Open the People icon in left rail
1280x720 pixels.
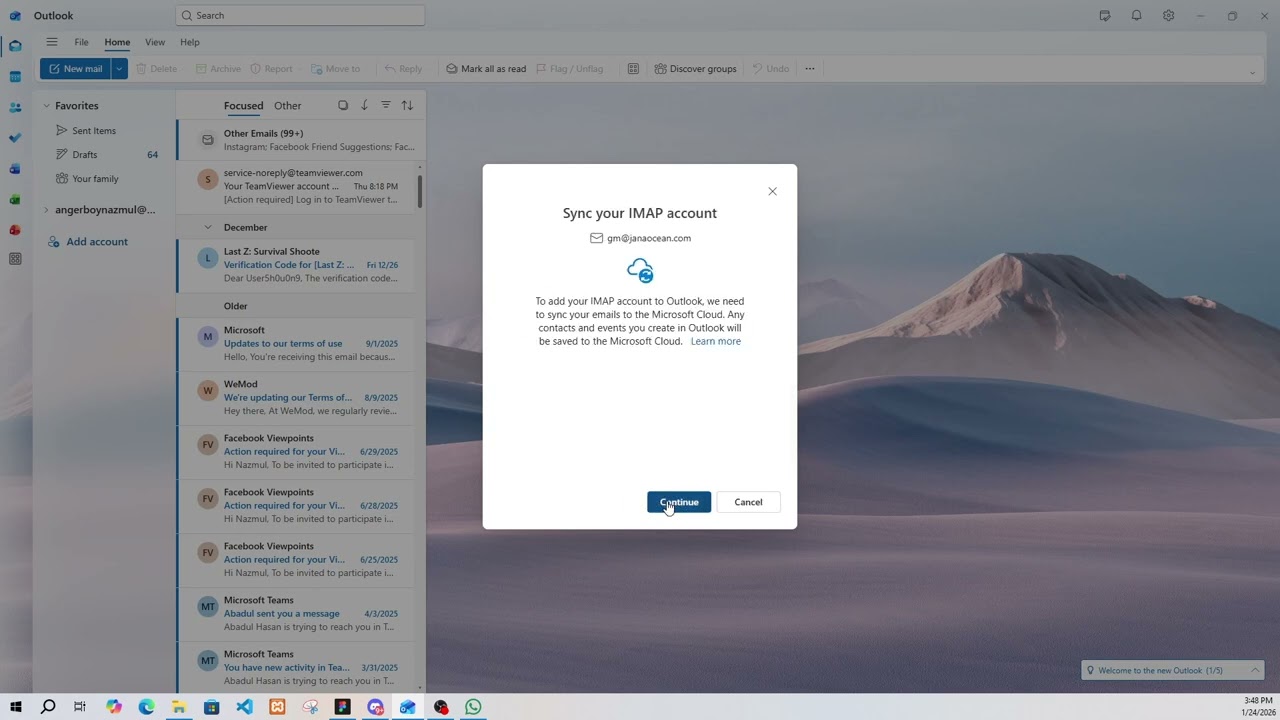click(x=15, y=107)
